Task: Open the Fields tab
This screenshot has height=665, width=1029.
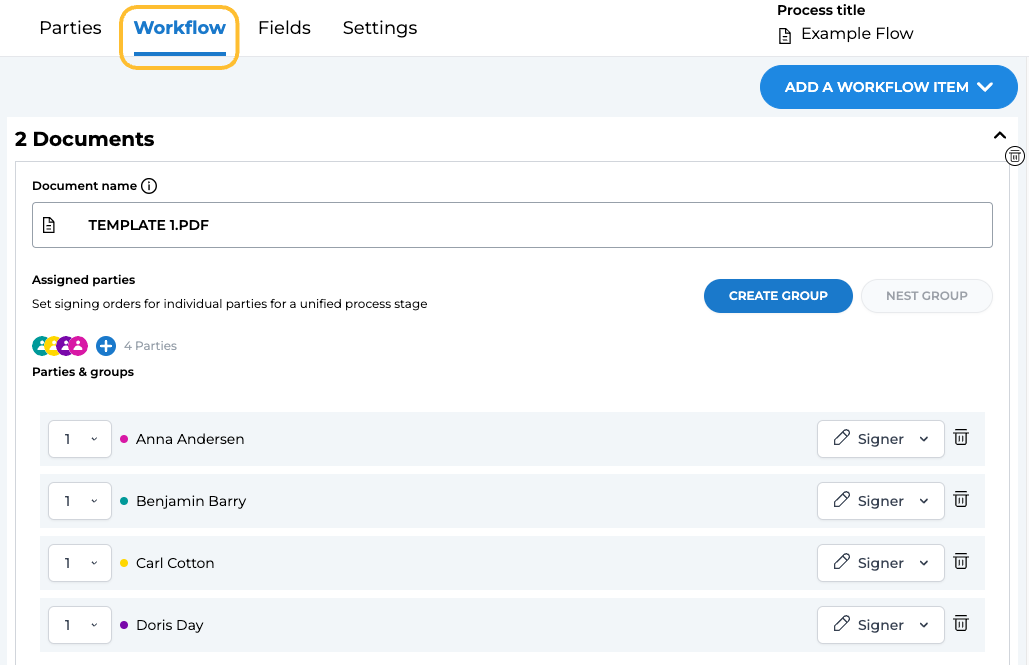Action: [x=284, y=28]
